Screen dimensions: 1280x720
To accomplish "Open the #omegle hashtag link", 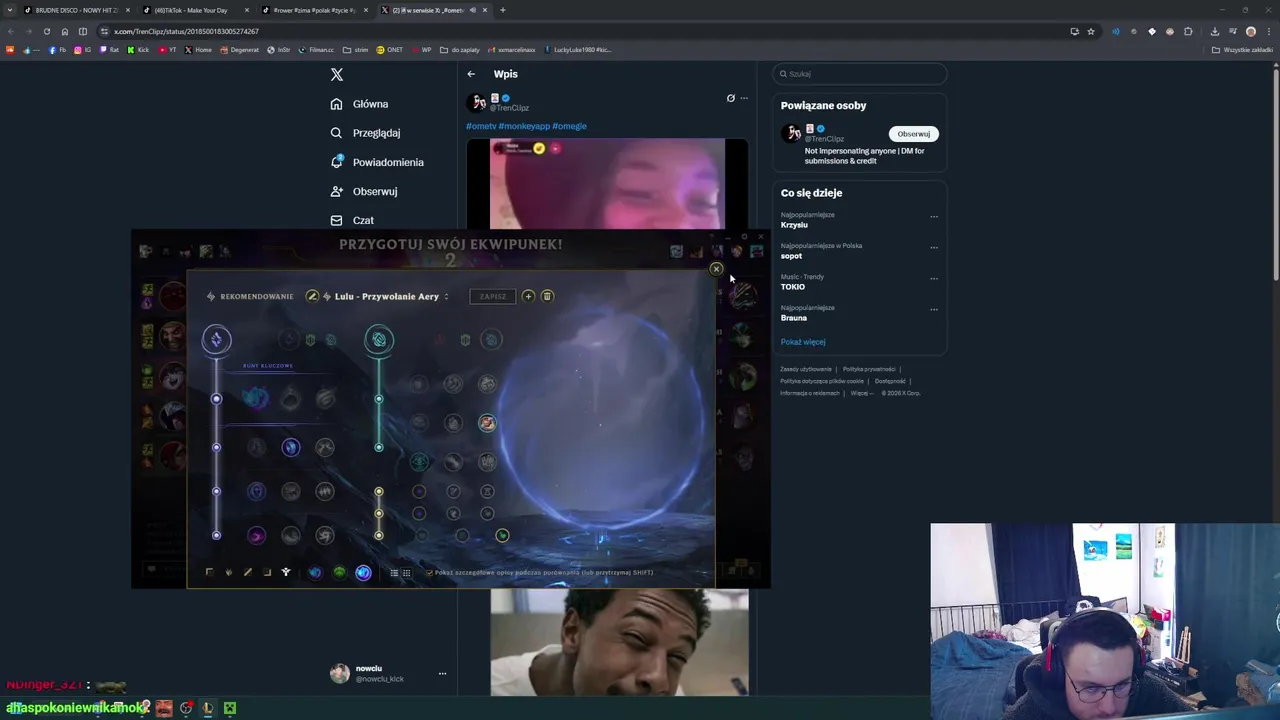I will coord(569,126).
